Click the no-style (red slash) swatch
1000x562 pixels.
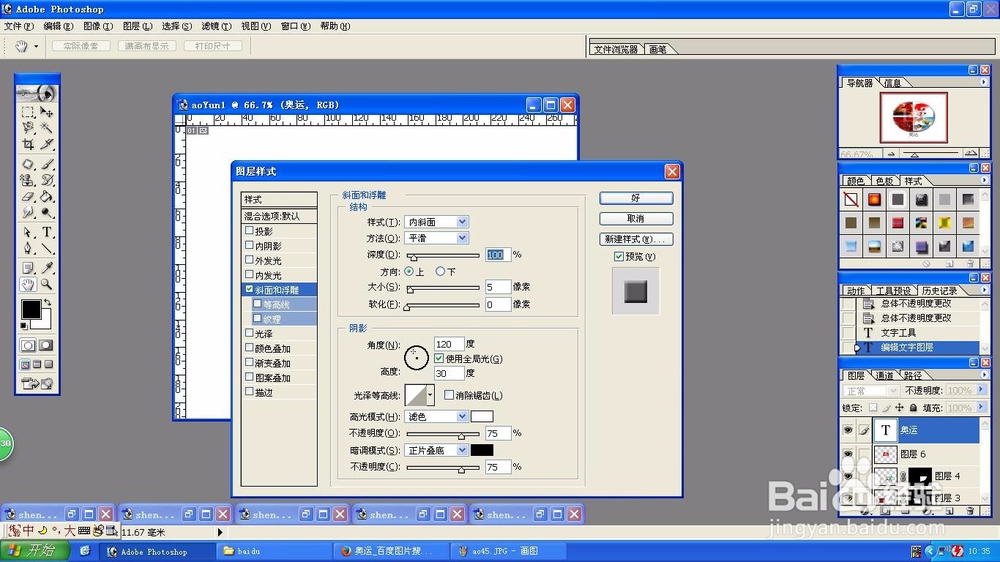coord(851,200)
